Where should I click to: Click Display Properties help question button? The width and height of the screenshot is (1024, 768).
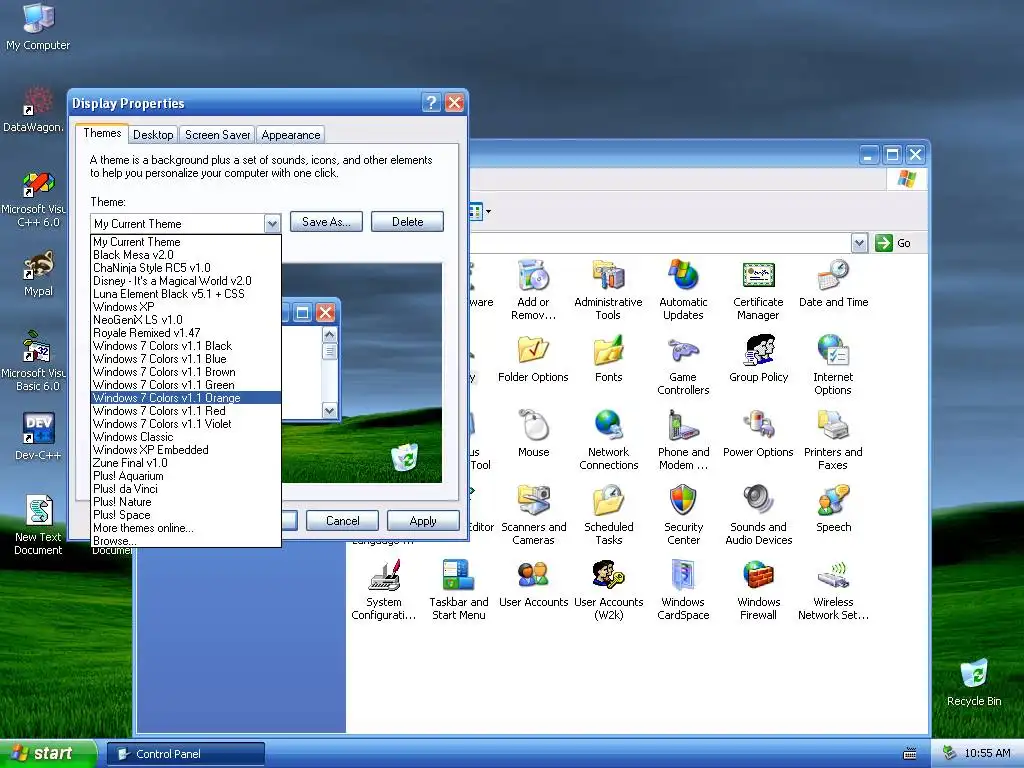[x=431, y=103]
